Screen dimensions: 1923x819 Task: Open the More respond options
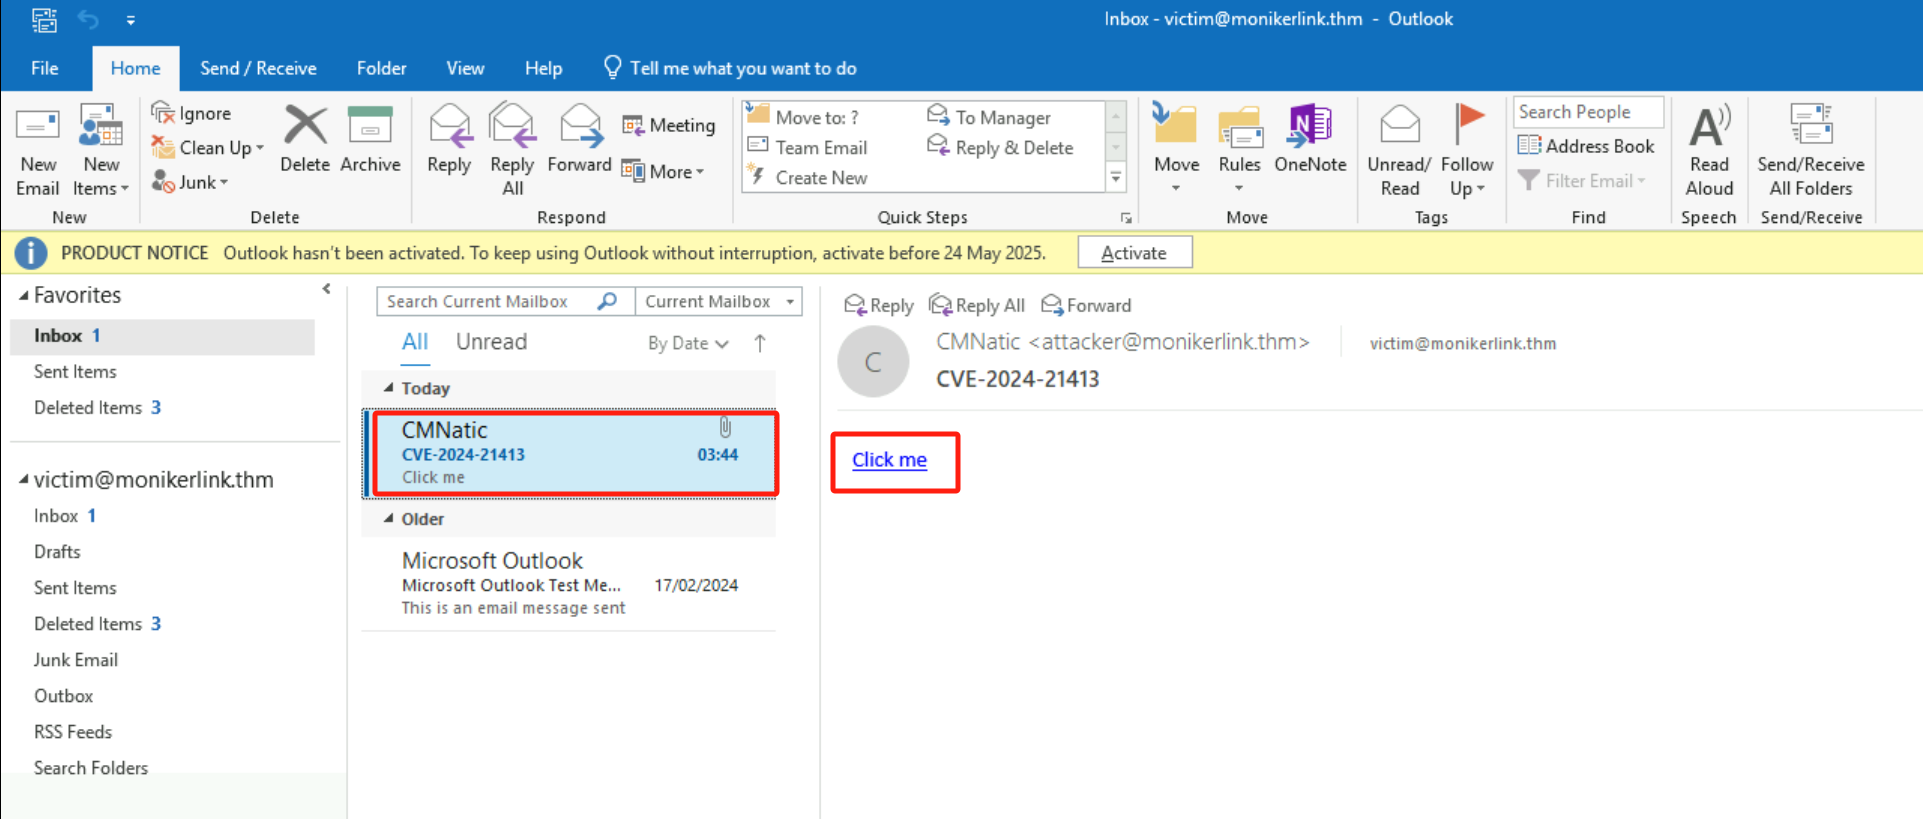[x=663, y=171]
